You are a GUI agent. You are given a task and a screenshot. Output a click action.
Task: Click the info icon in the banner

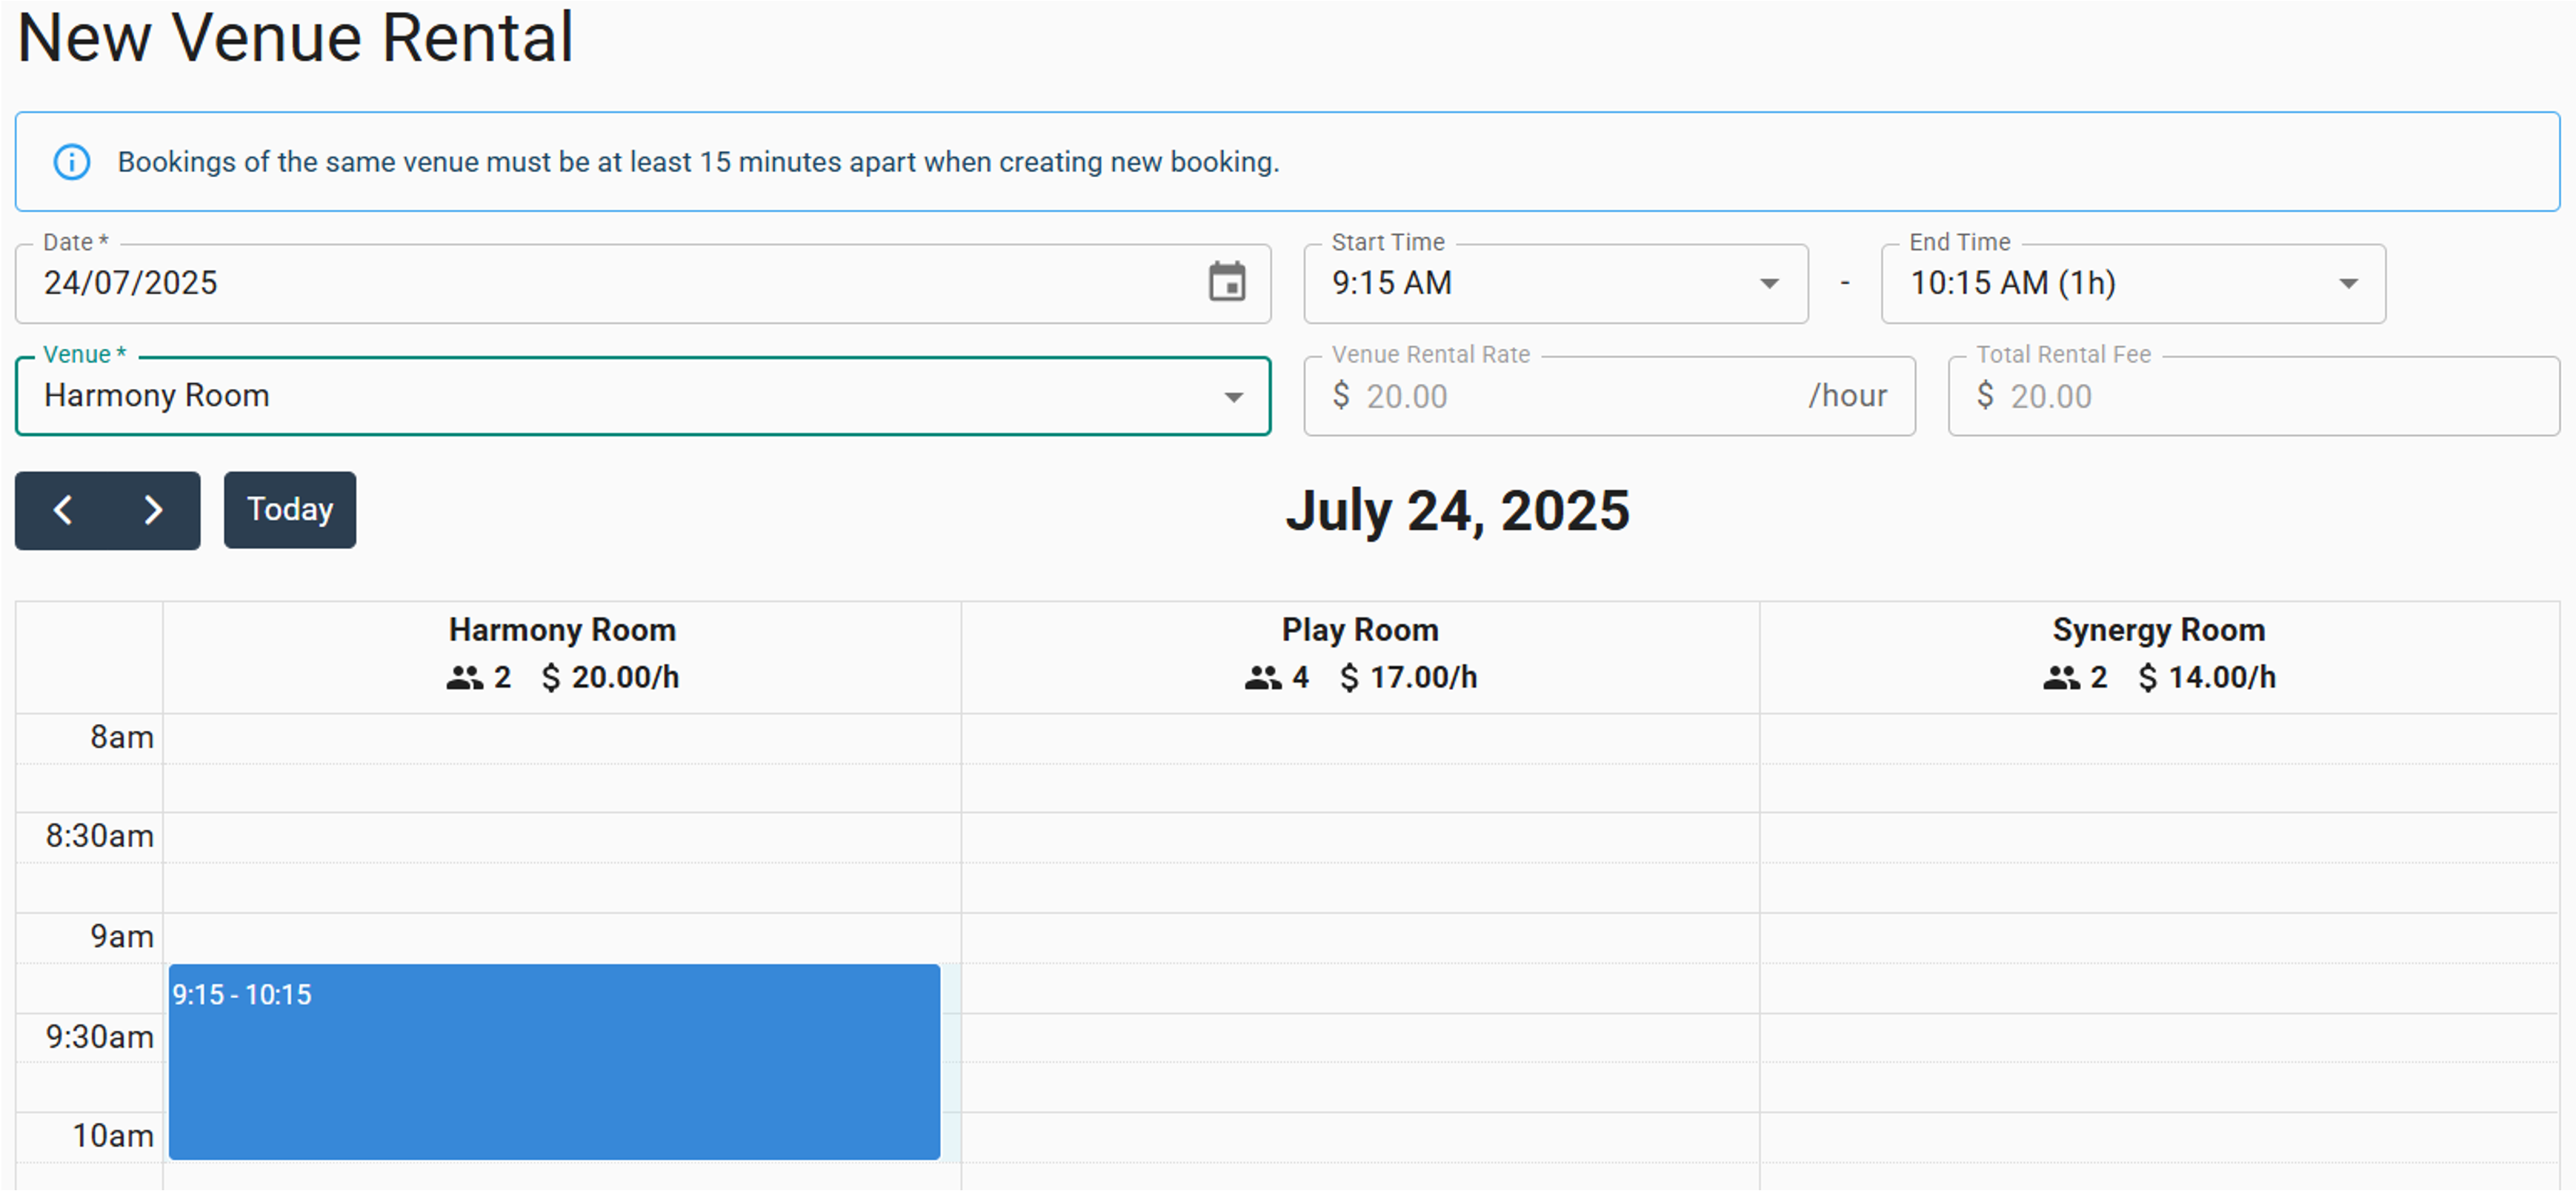coord(72,162)
